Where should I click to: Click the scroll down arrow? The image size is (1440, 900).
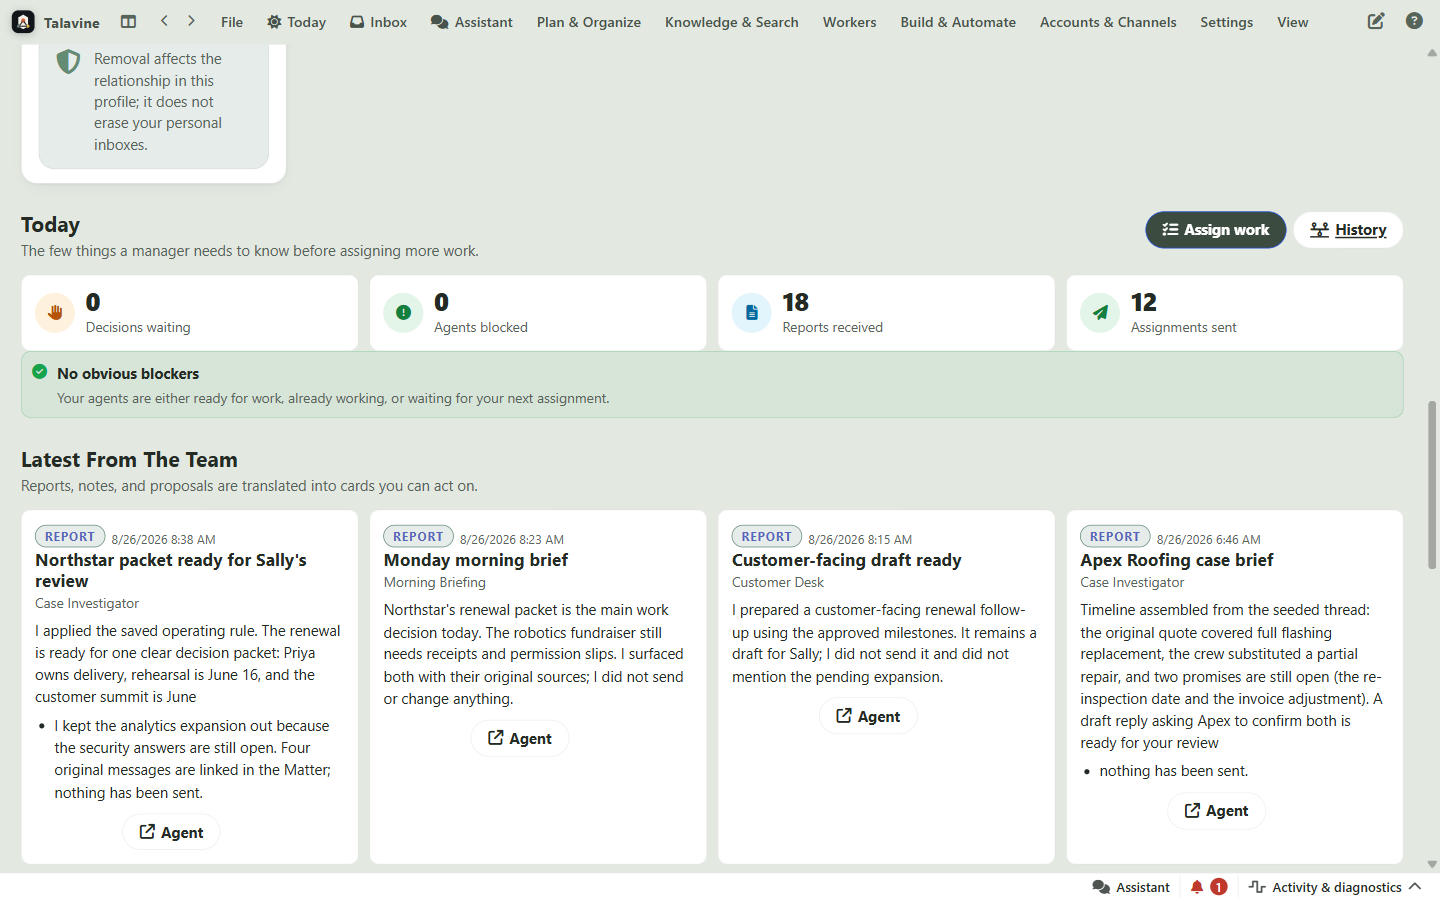point(1432,865)
